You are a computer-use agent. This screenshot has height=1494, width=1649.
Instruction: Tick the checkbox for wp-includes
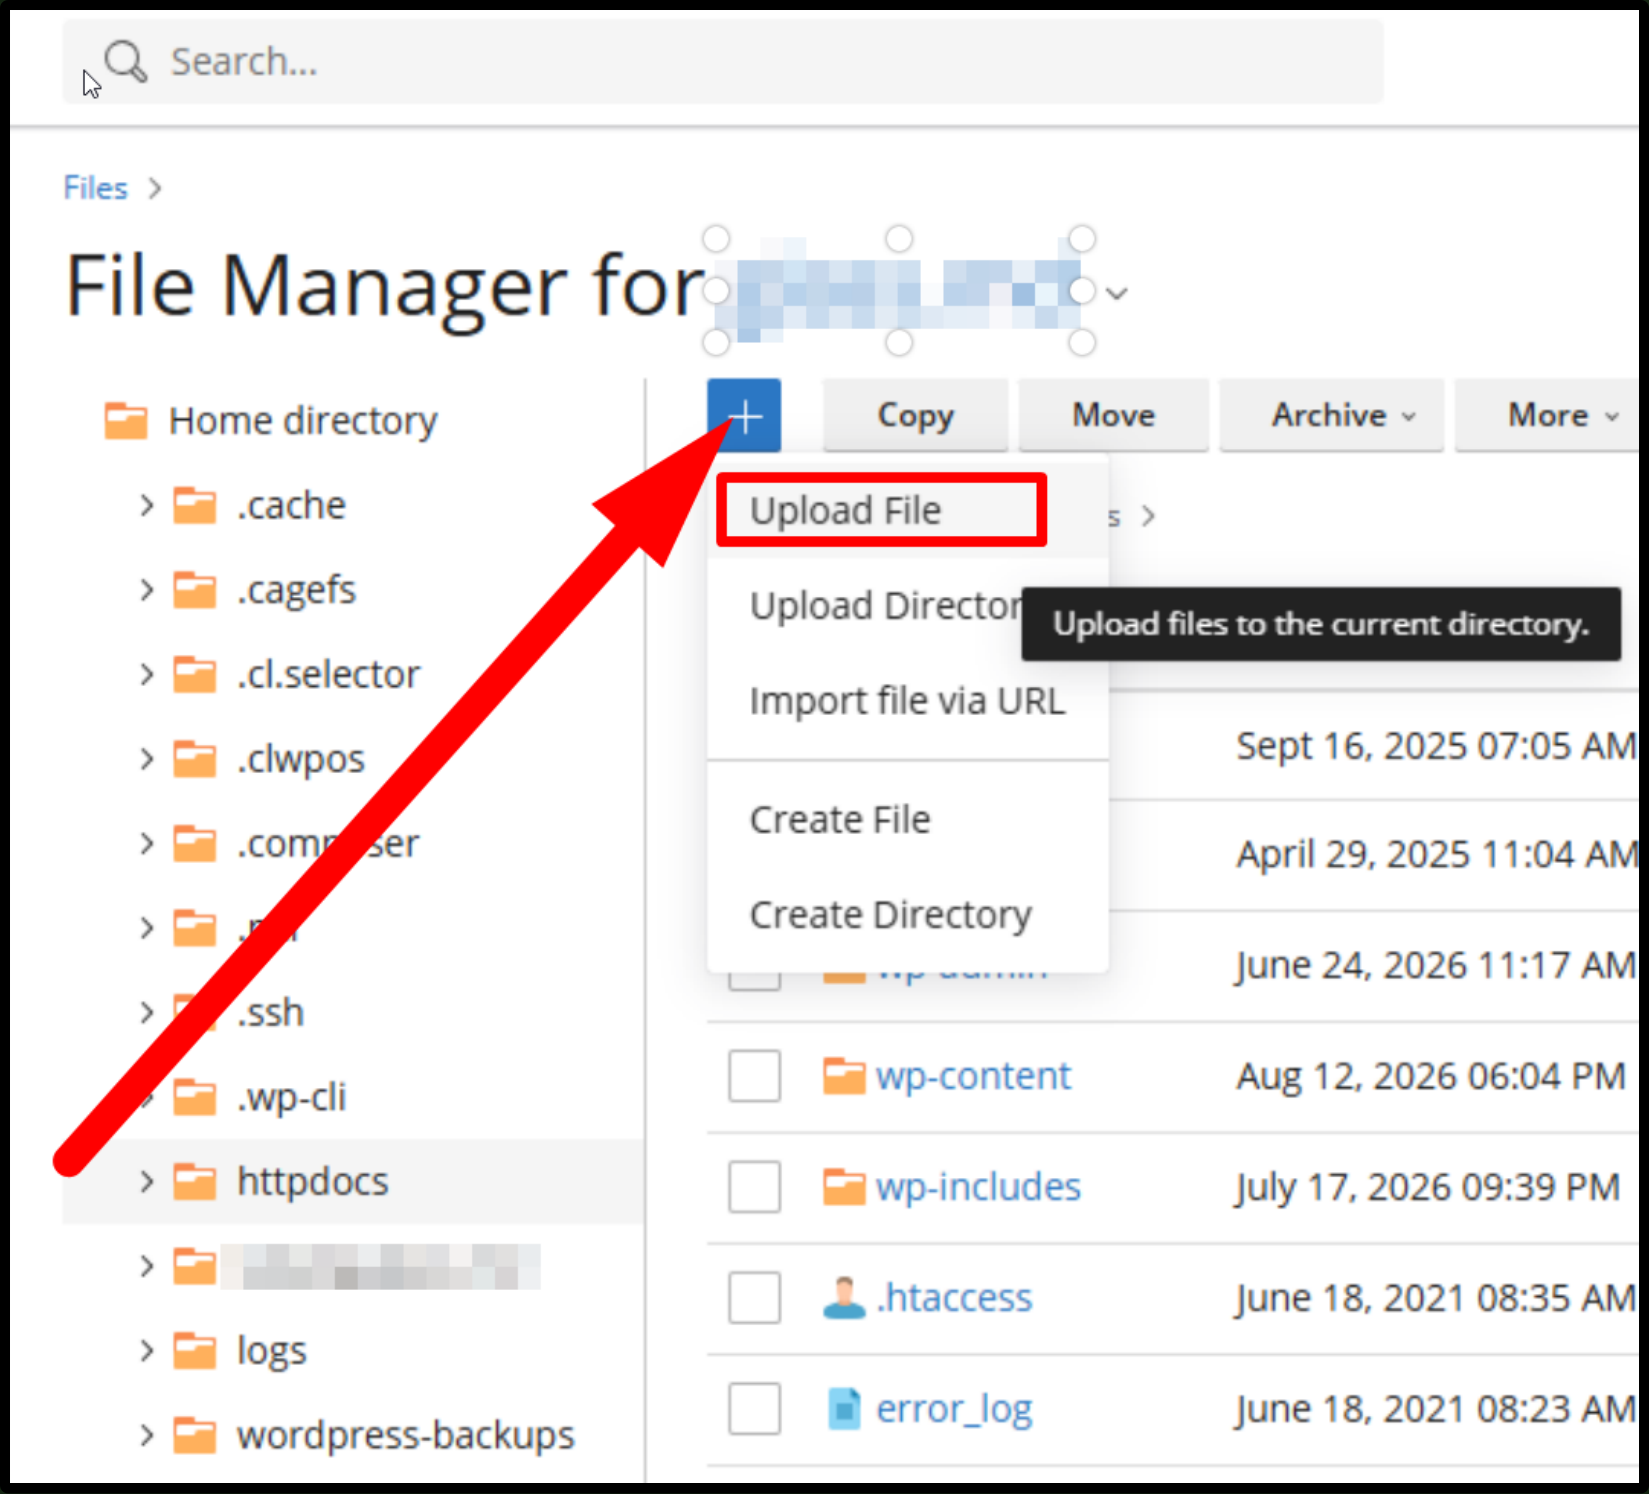coord(755,1187)
